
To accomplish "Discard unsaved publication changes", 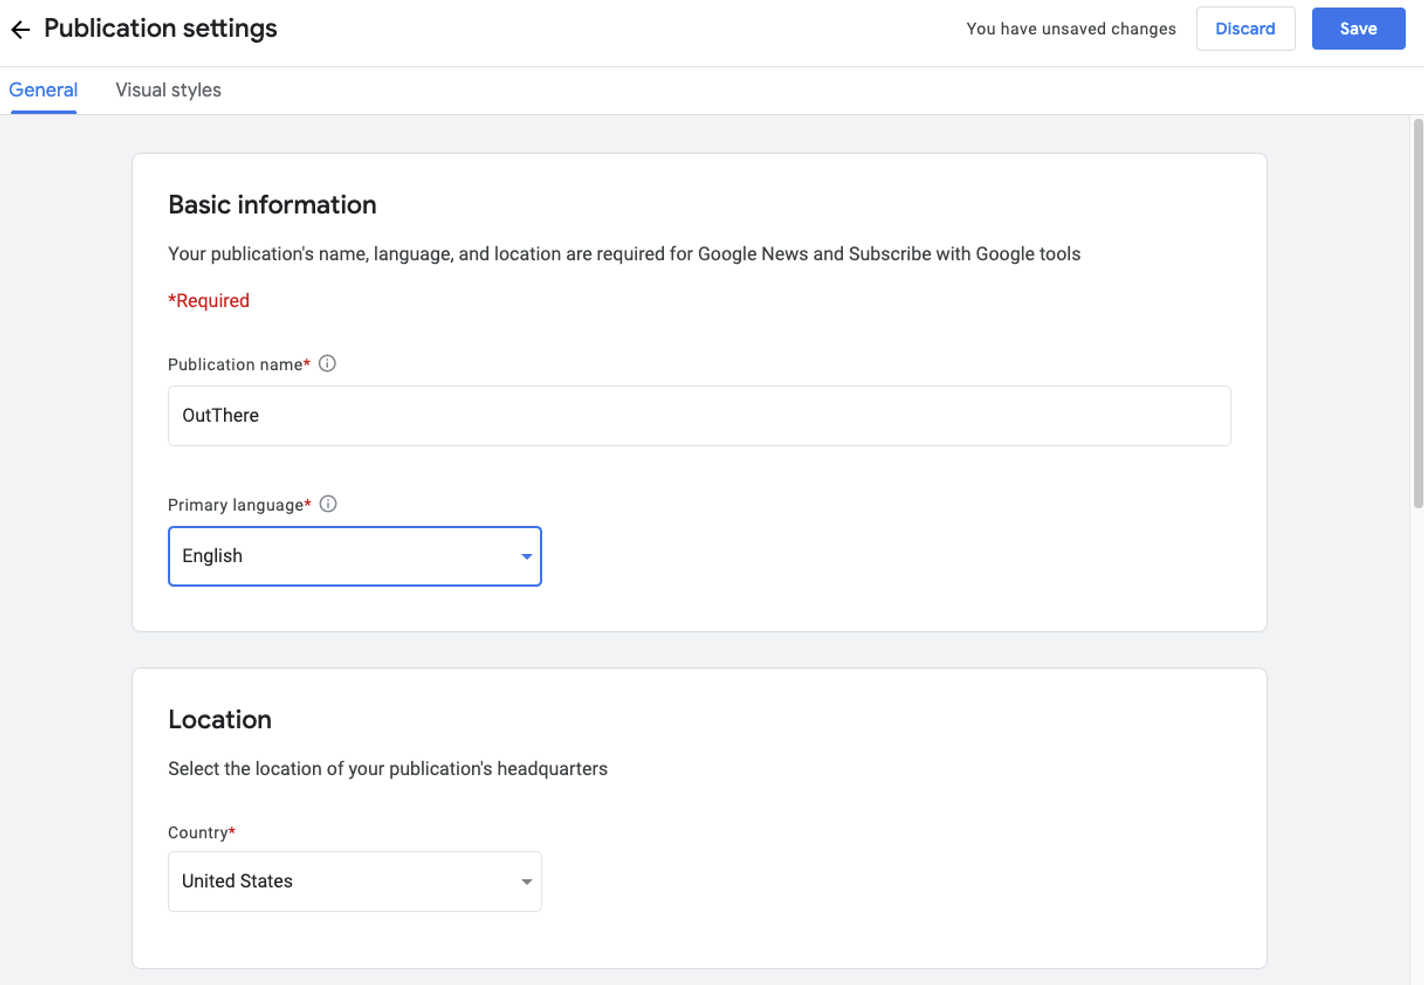I will 1245,28.
